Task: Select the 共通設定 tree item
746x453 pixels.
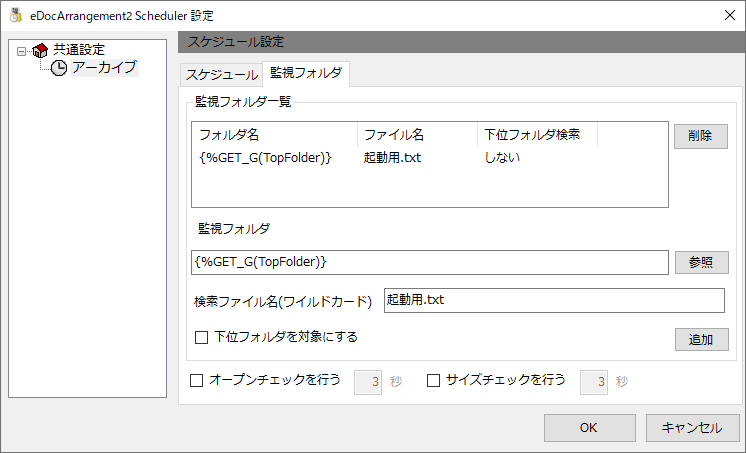Action: coord(79,49)
